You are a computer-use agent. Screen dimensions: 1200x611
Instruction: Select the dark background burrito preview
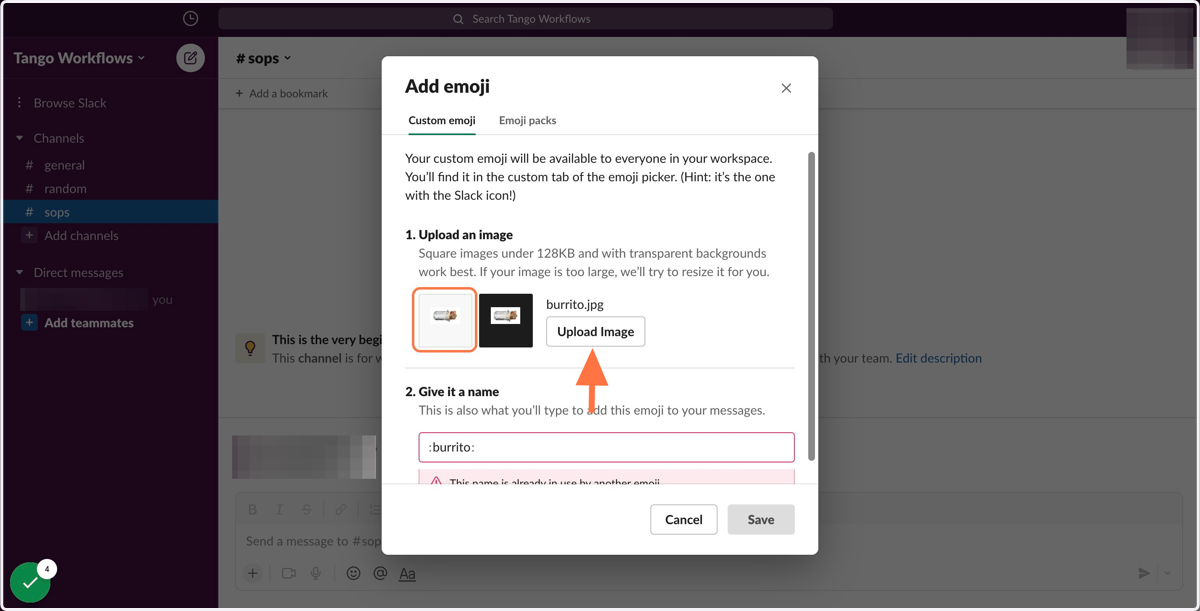[506, 320]
